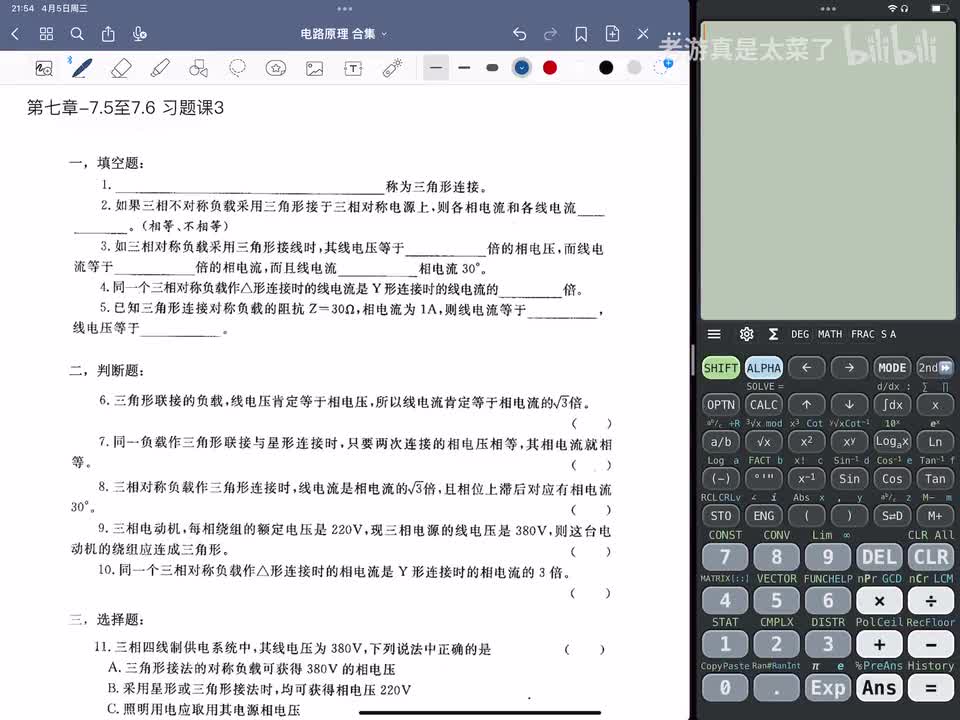
Task: Select the laser pointer tool
Action: pyautogui.click(x=392, y=68)
